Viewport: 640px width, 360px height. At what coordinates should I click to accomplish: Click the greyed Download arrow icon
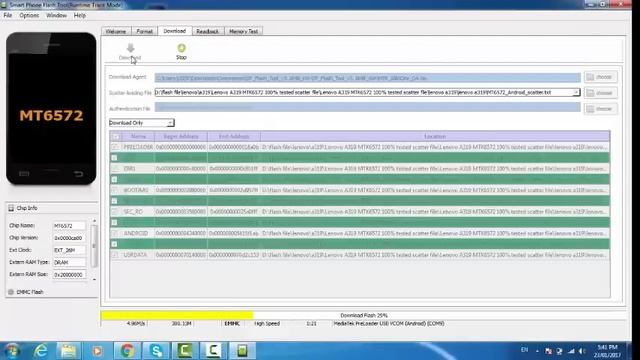[x=131, y=48]
